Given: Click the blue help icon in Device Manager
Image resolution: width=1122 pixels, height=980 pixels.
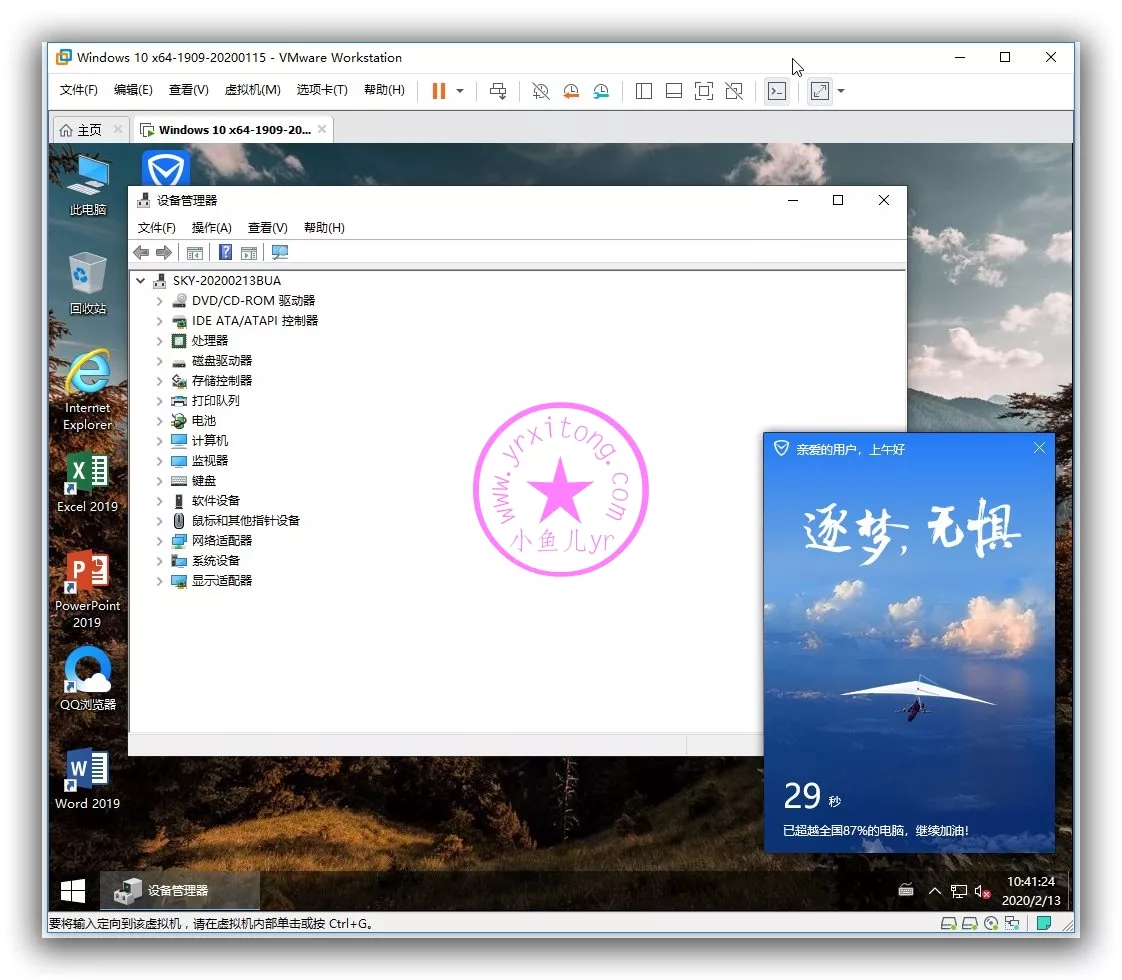Looking at the screenshot, I should pos(226,253).
